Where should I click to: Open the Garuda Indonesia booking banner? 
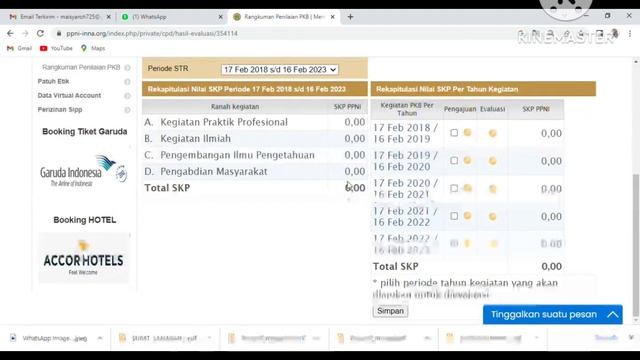point(84,171)
